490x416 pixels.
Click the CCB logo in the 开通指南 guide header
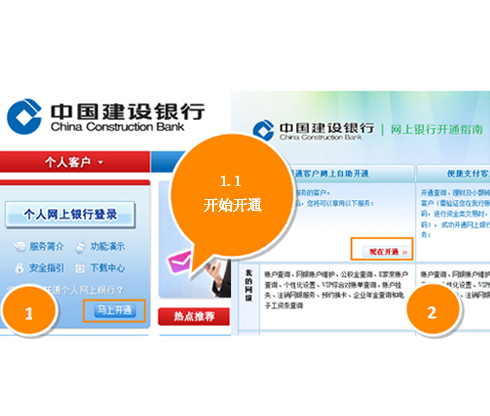pos(263,130)
